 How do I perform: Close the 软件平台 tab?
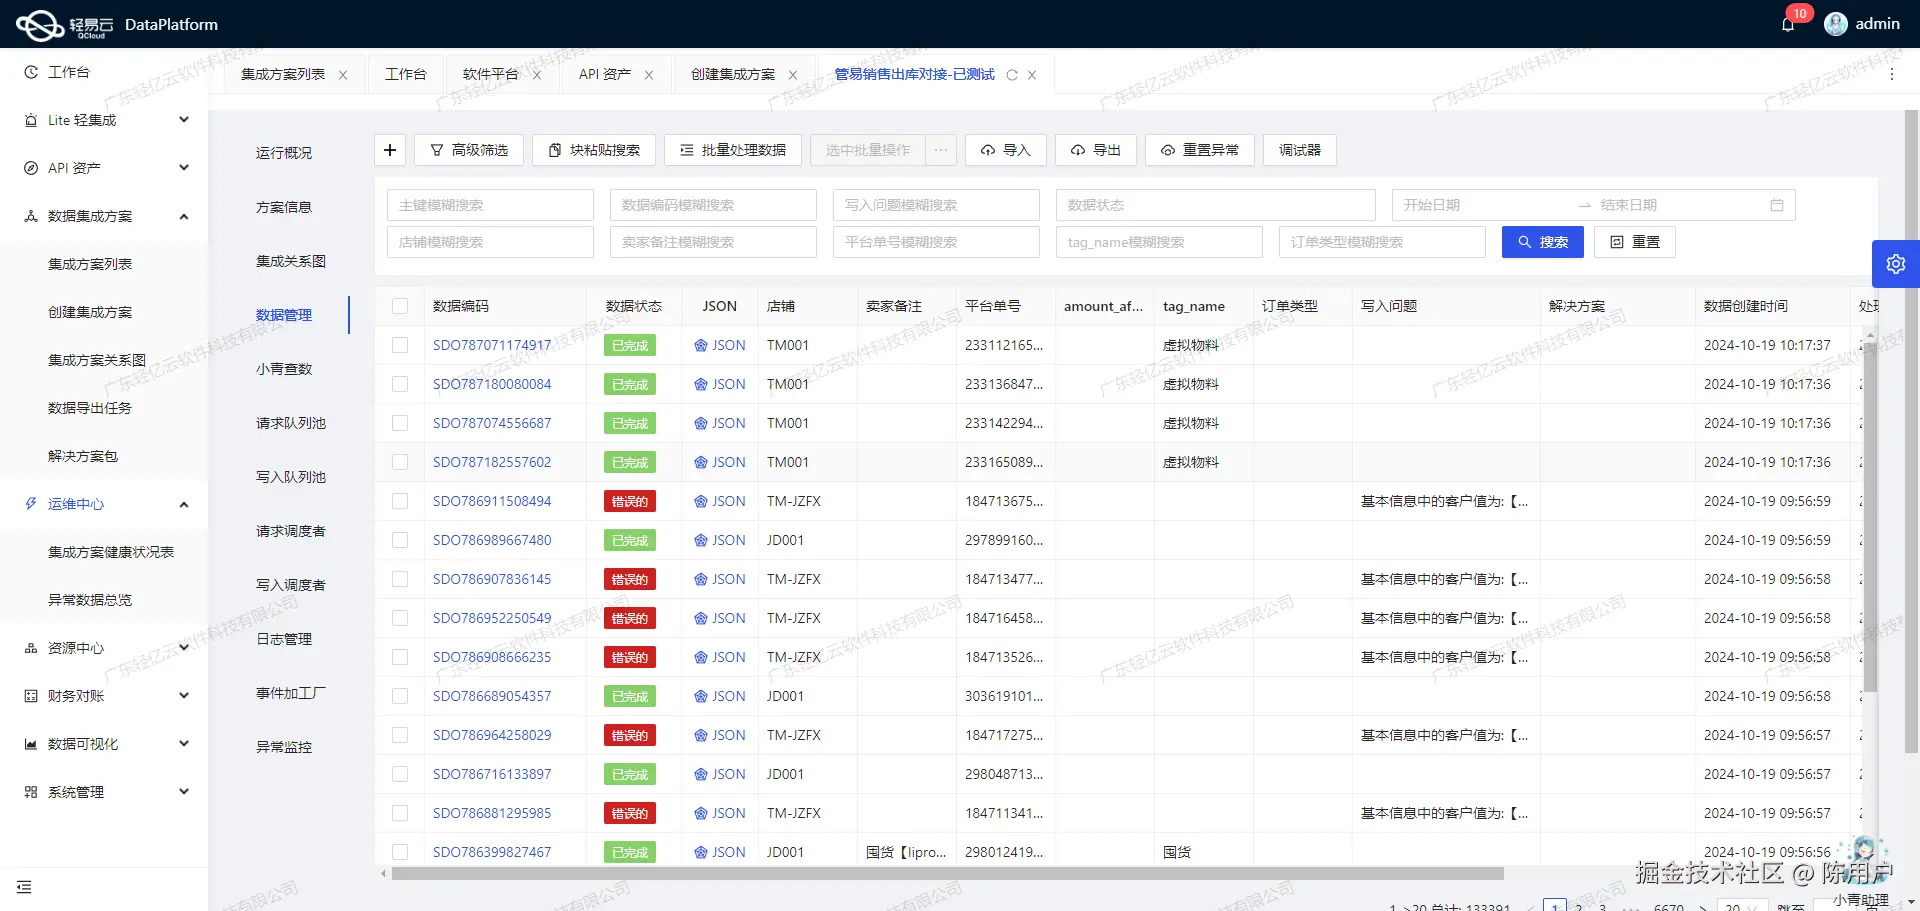pos(537,75)
